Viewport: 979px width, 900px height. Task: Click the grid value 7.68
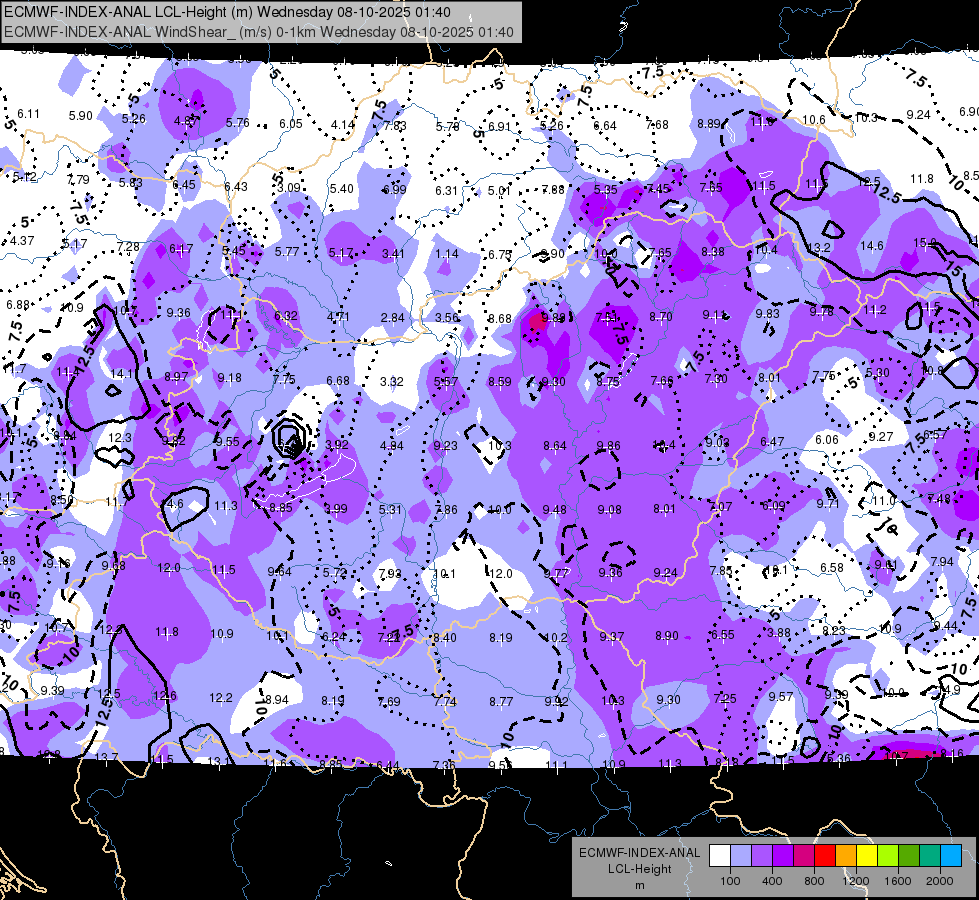pos(657,125)
